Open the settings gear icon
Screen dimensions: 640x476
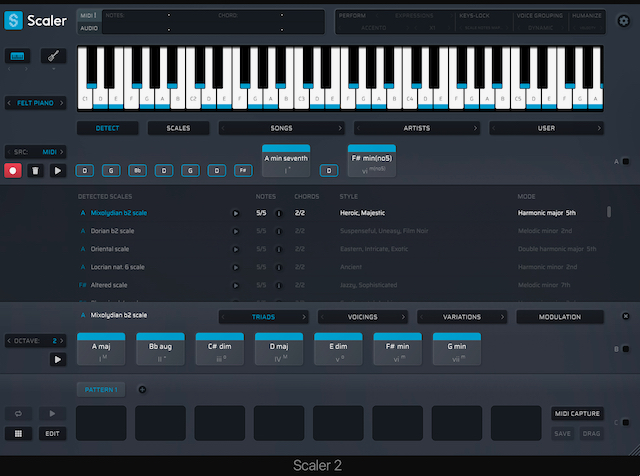pos(623,21)
